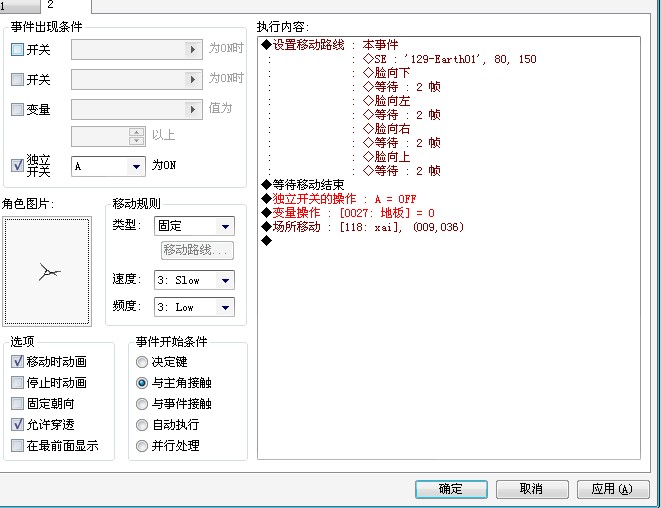This screenshot has height=508, width=661.
Task: Click the variable name field
Action: point(129,110)
